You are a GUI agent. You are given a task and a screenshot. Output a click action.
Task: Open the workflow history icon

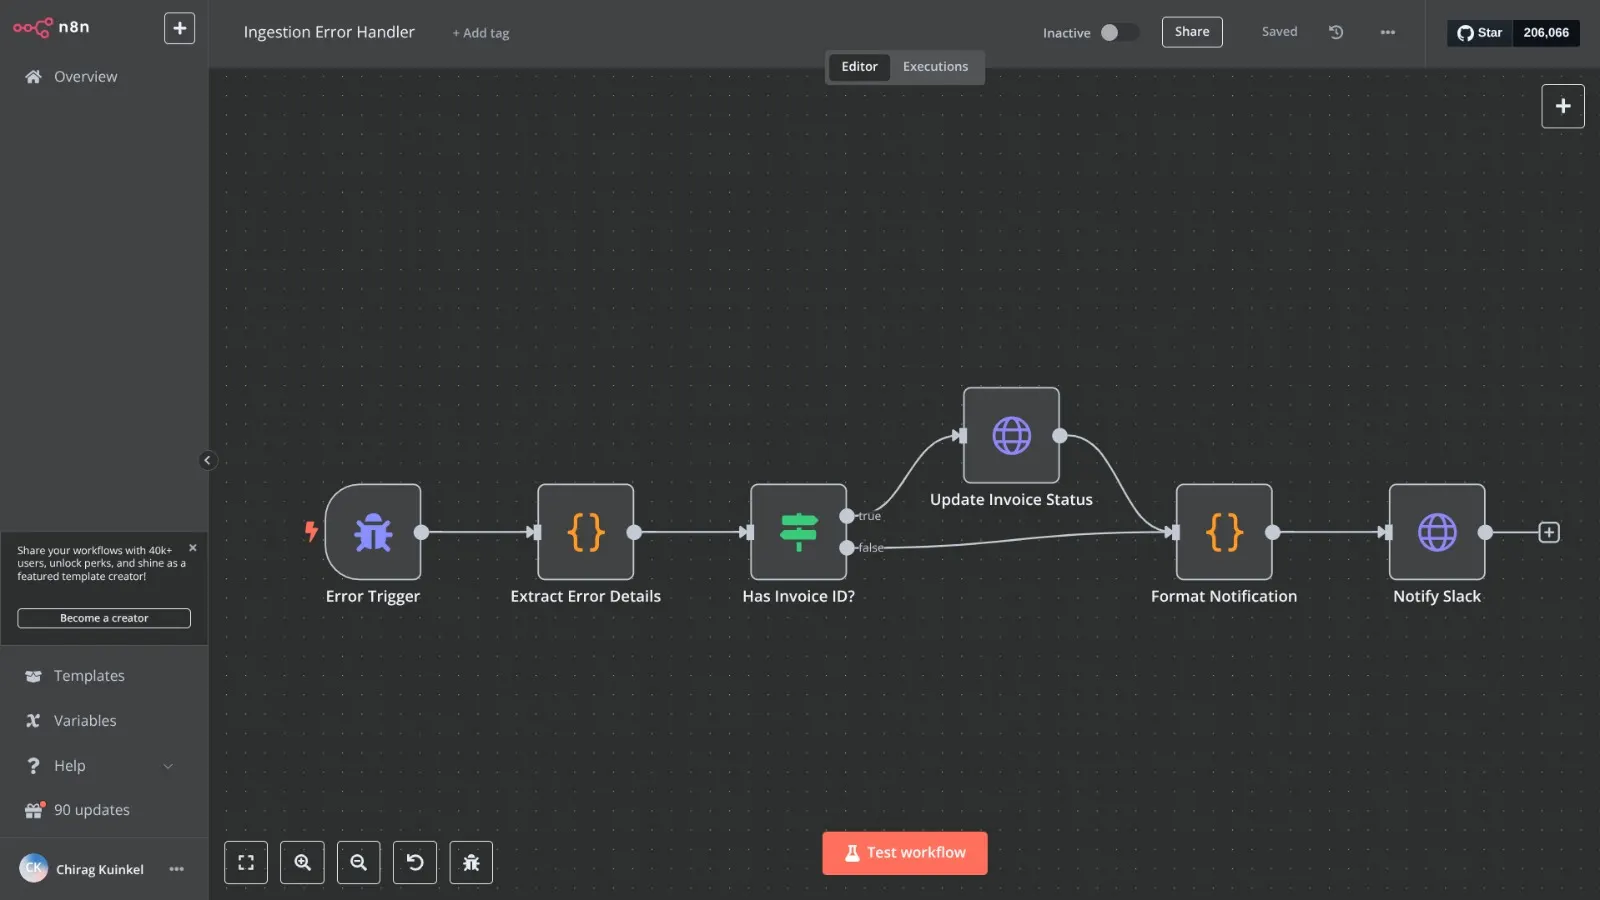tap(1335, 32)
